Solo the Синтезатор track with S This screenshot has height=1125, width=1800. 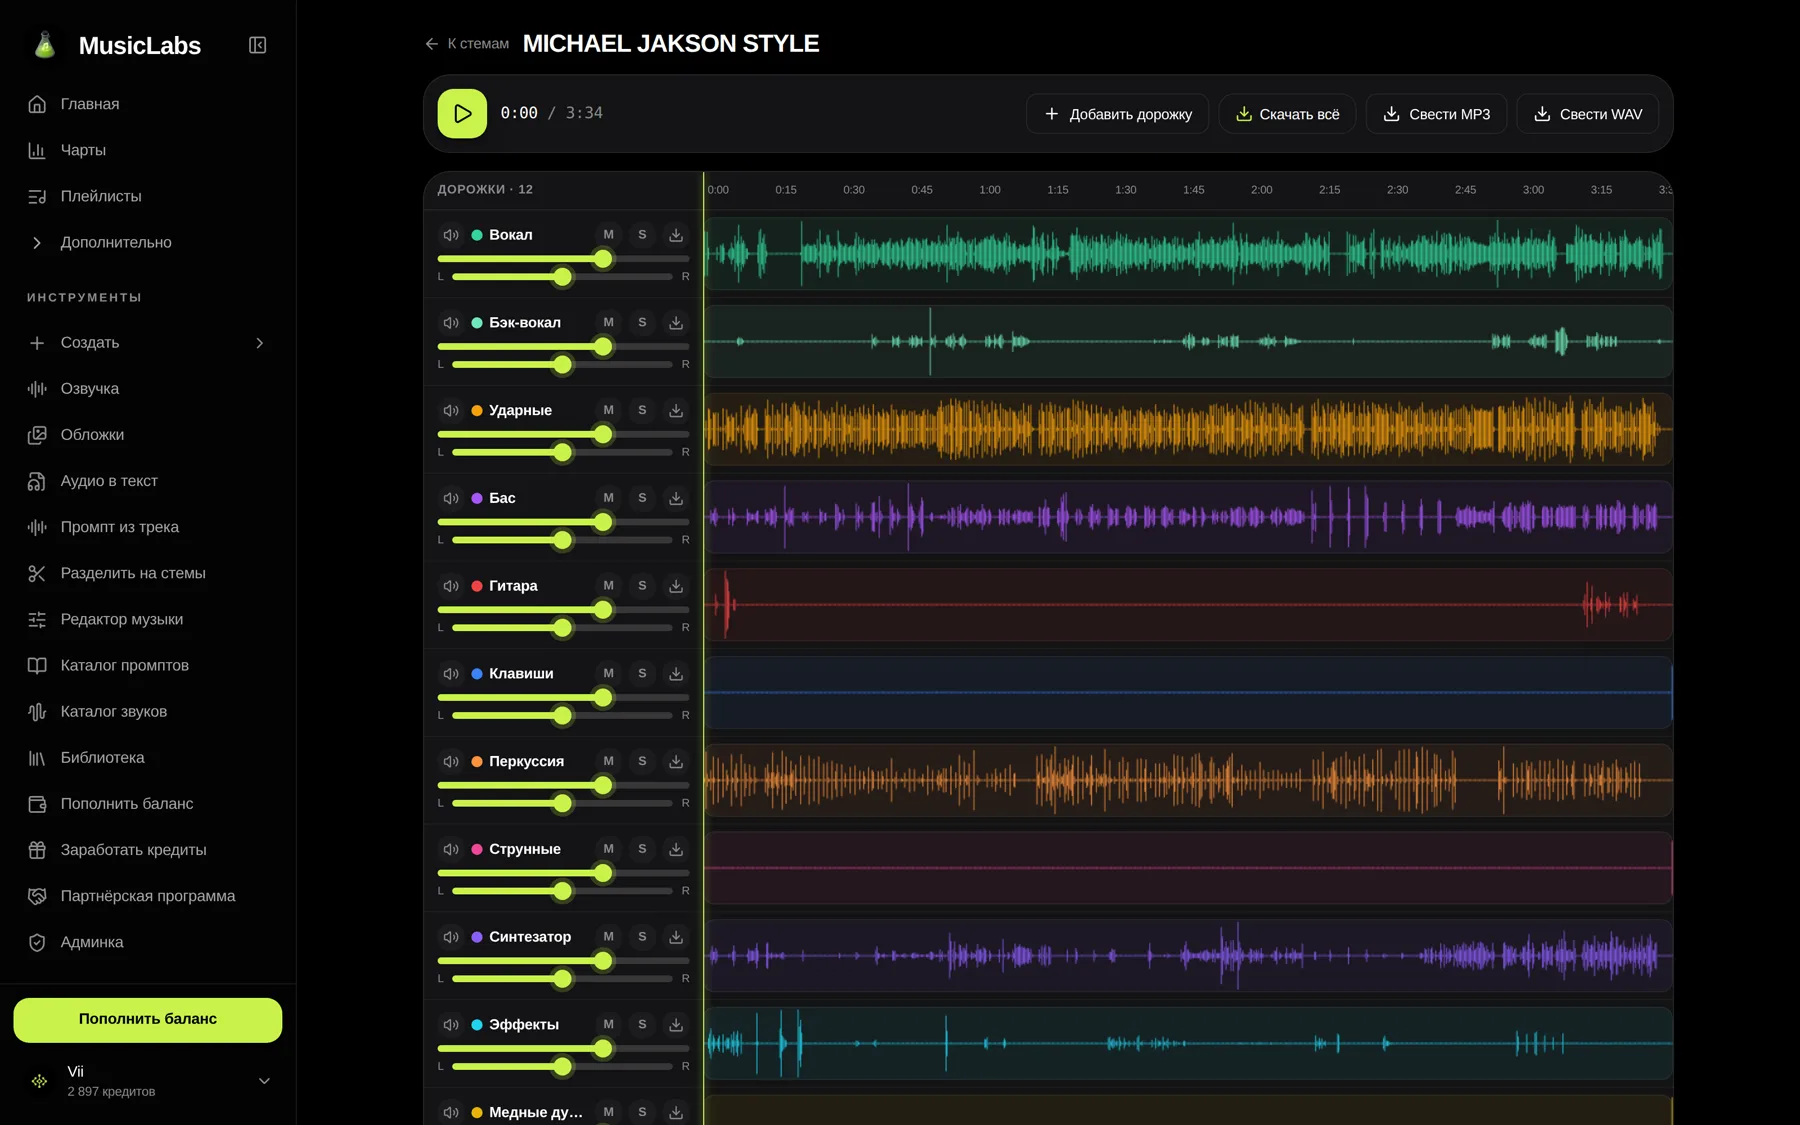(x=642, y=937)
